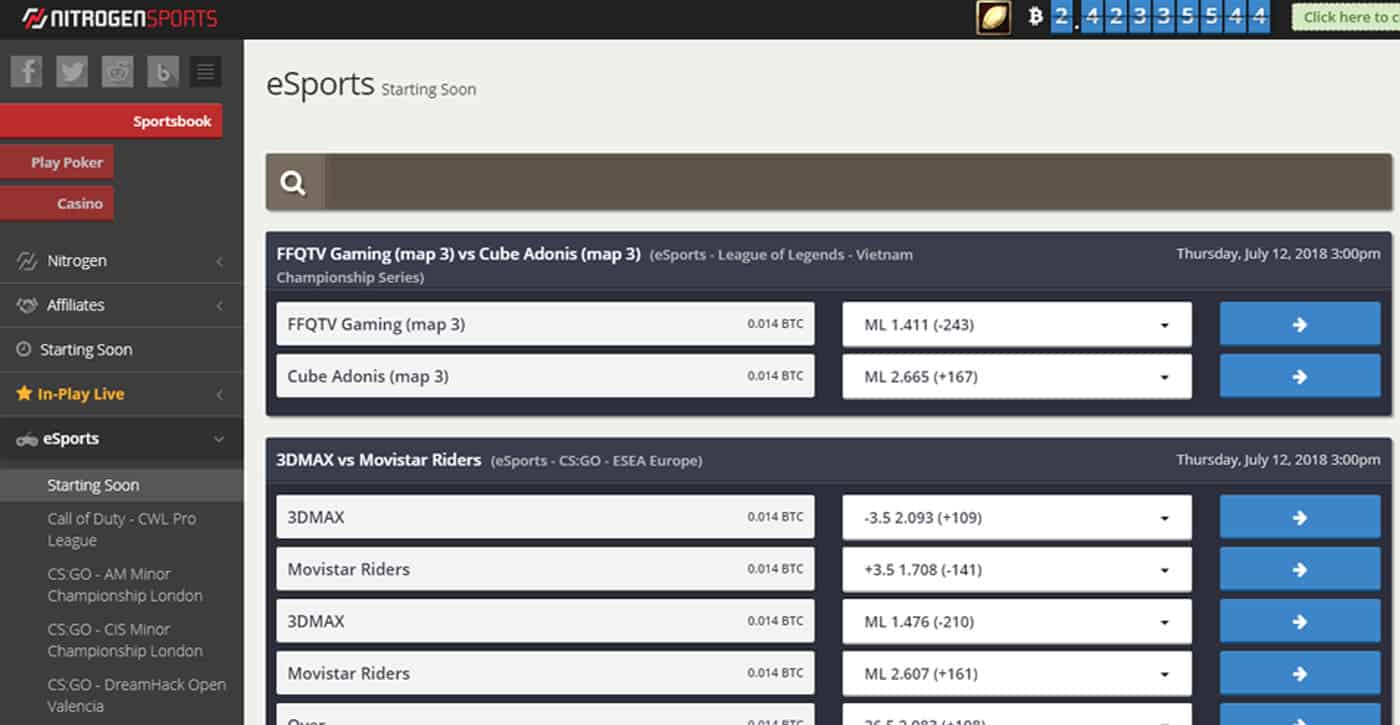This screenshot has width=1400, height=725.
Task: Select Call of Duty - CWL Pro League
Action: tap(122, 529)
